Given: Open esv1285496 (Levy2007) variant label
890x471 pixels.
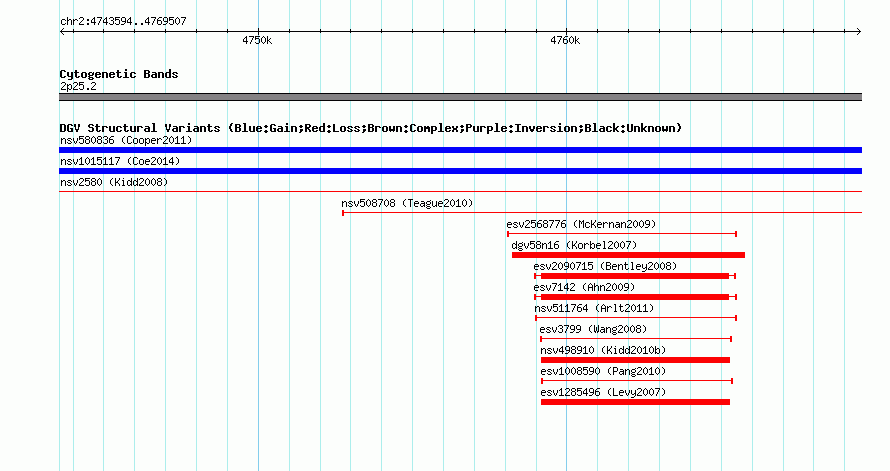Looking at the screenshot, I should [603, 392].
